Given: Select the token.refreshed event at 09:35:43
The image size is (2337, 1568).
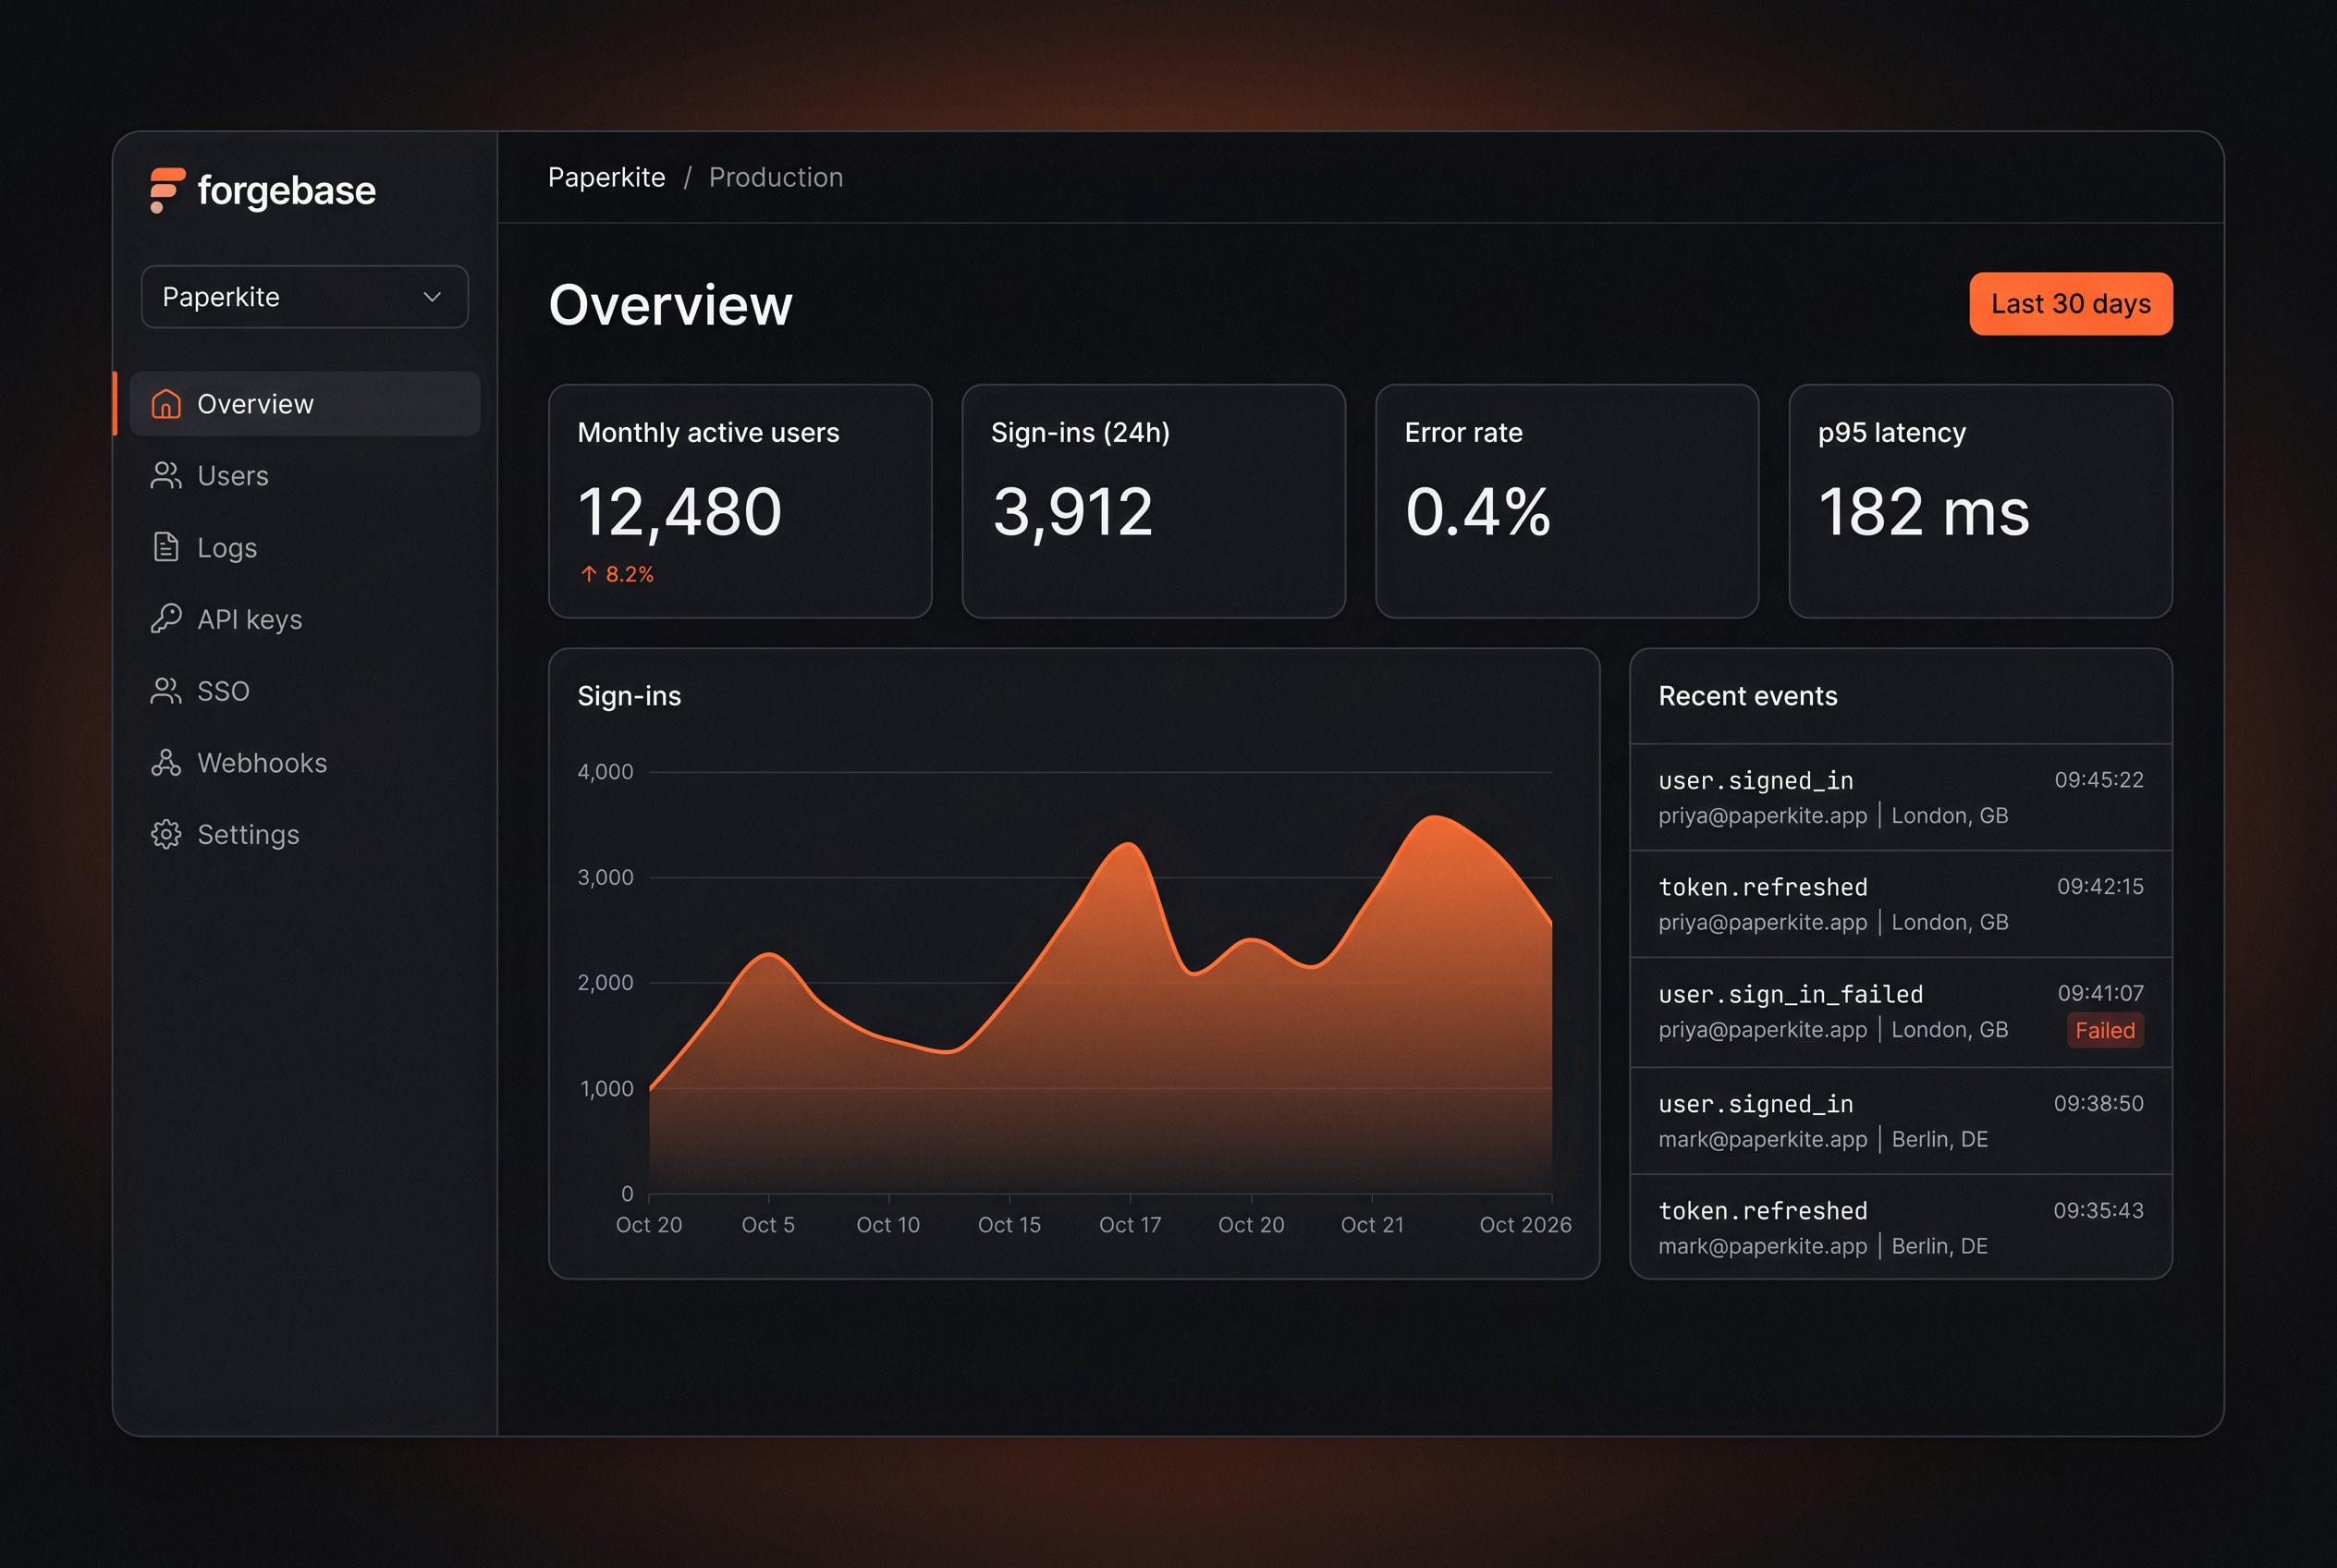Looking at the screenshot, I should point(1900,1227).
